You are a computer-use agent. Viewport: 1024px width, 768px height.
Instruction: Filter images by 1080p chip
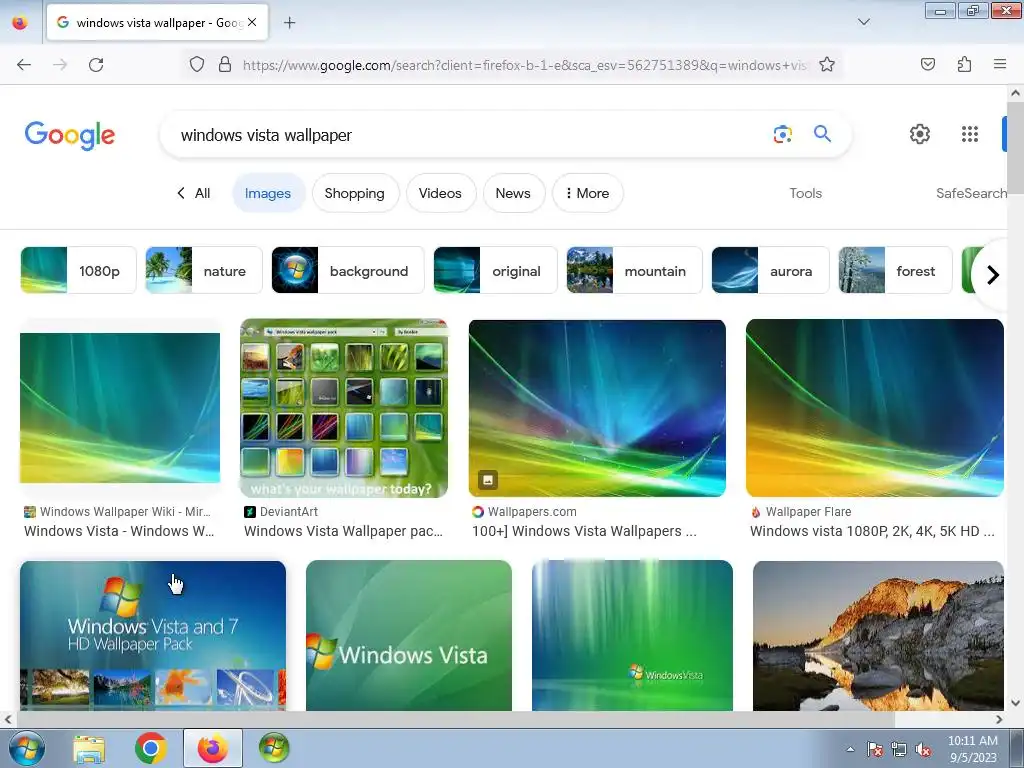(78, 270)
